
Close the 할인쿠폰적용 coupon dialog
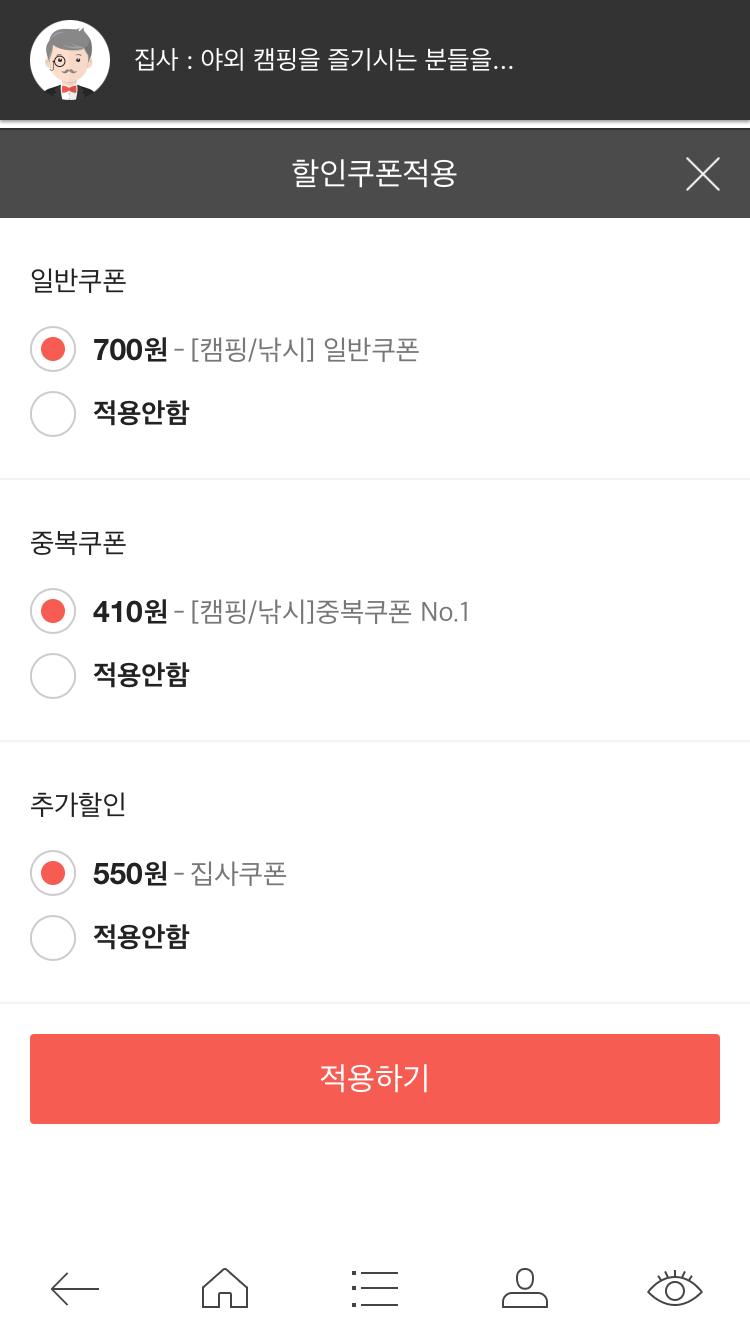[702, 174]
